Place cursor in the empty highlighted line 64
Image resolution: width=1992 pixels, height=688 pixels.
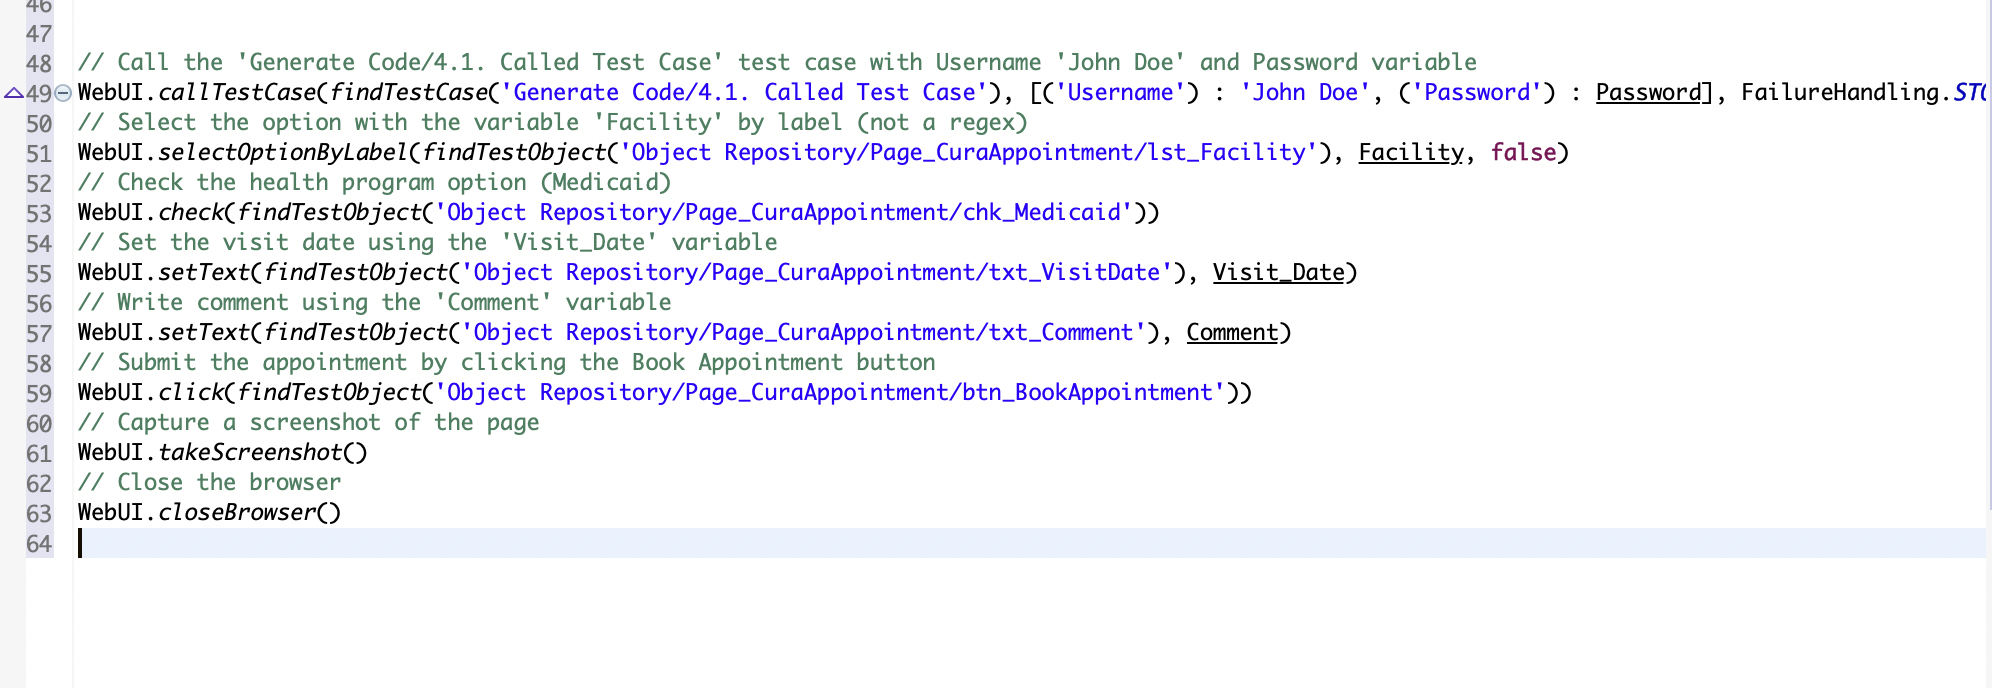click(x=600, y=543)
